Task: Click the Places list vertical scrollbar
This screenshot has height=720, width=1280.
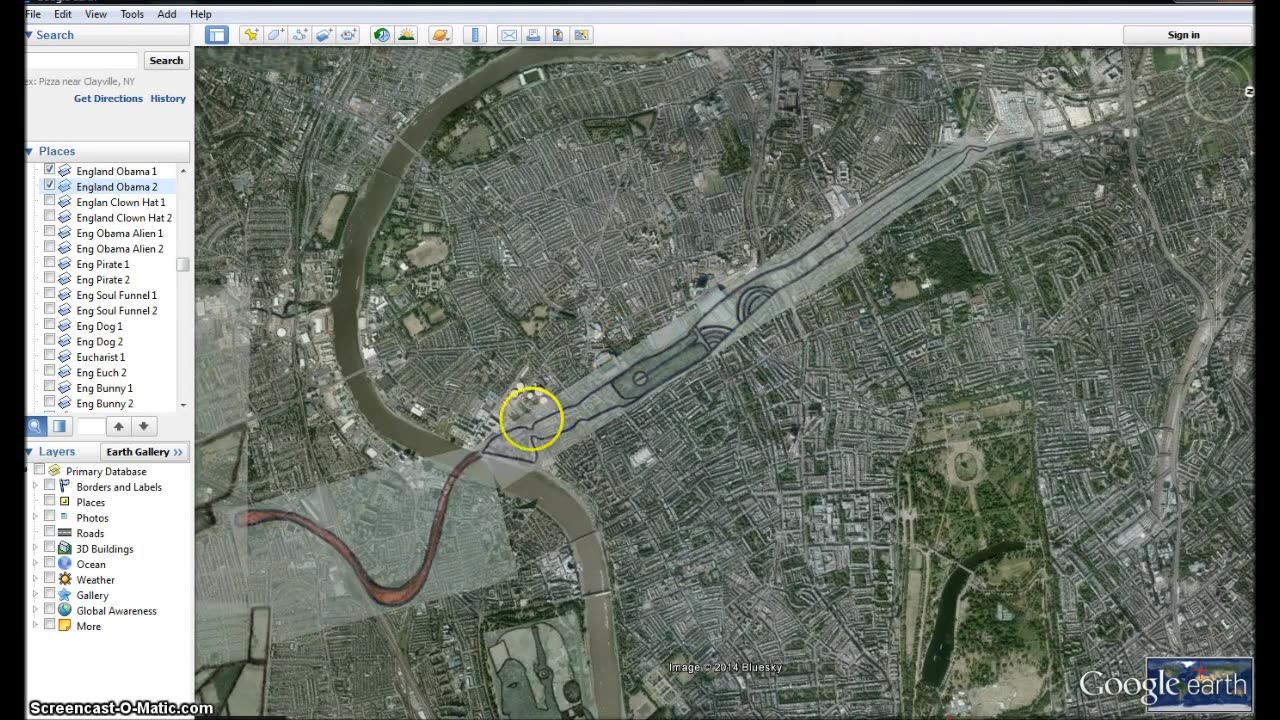Action: click(182, 264)
